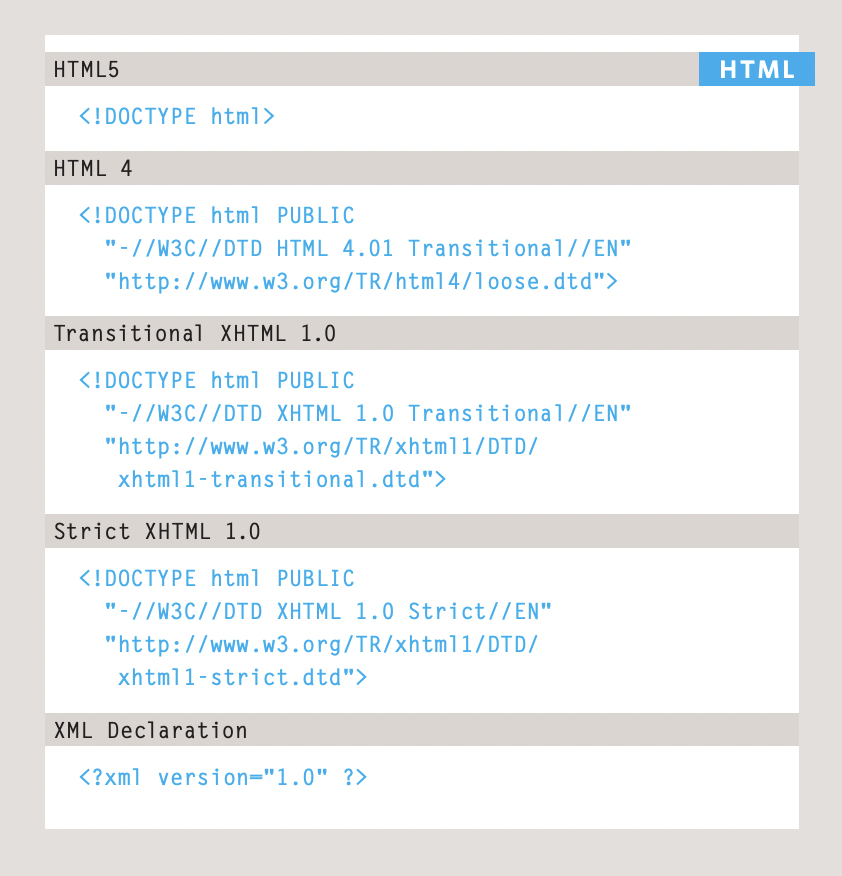Click the Transitional XHTML DOCTYPE PUBLIC line

(217, 380)
